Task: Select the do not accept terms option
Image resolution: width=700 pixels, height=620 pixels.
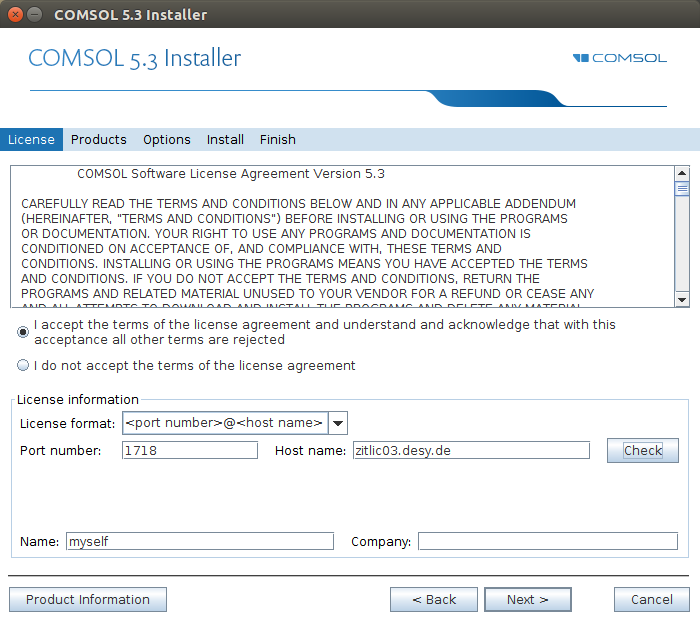Action: pos(23,366)
